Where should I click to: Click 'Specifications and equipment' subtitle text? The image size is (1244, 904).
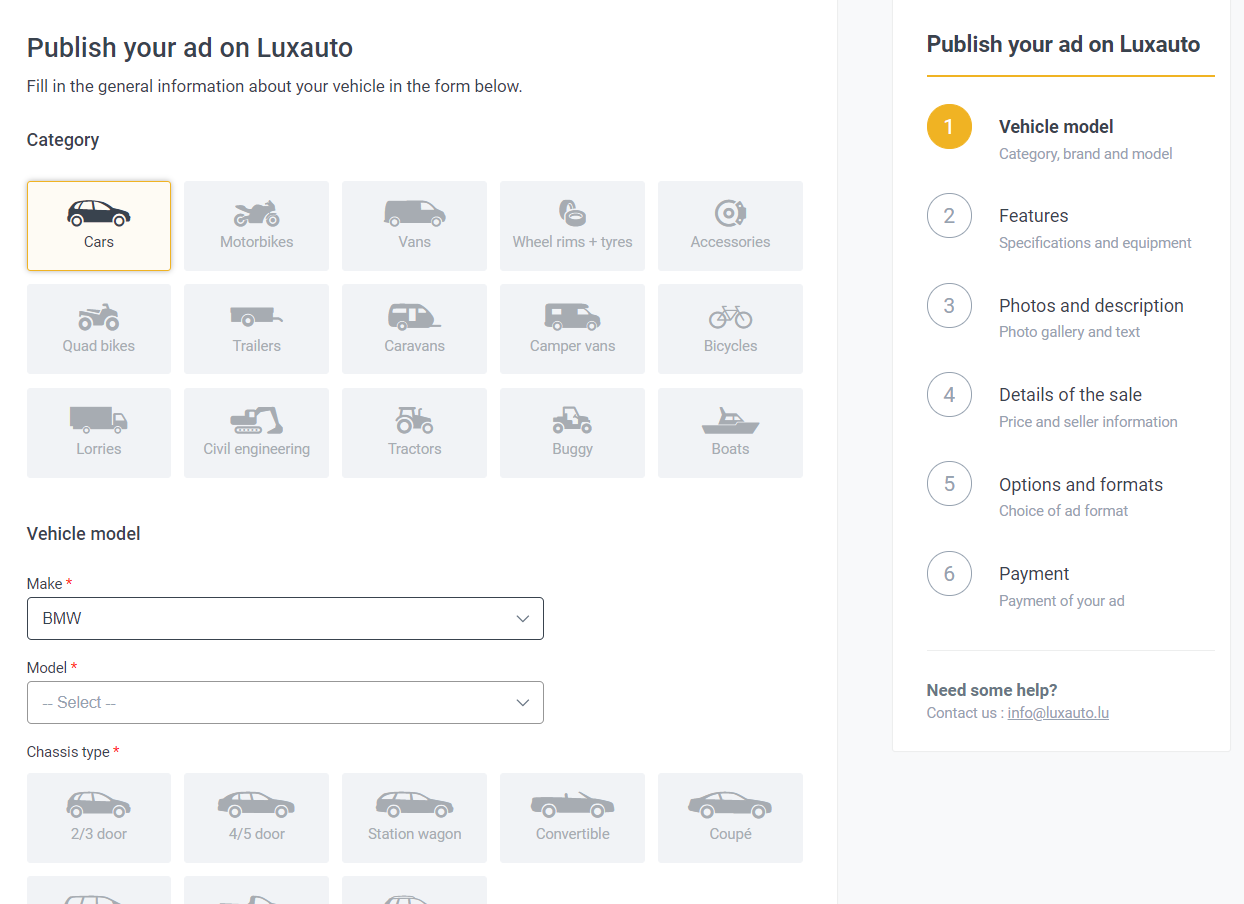pos(1095,243)
